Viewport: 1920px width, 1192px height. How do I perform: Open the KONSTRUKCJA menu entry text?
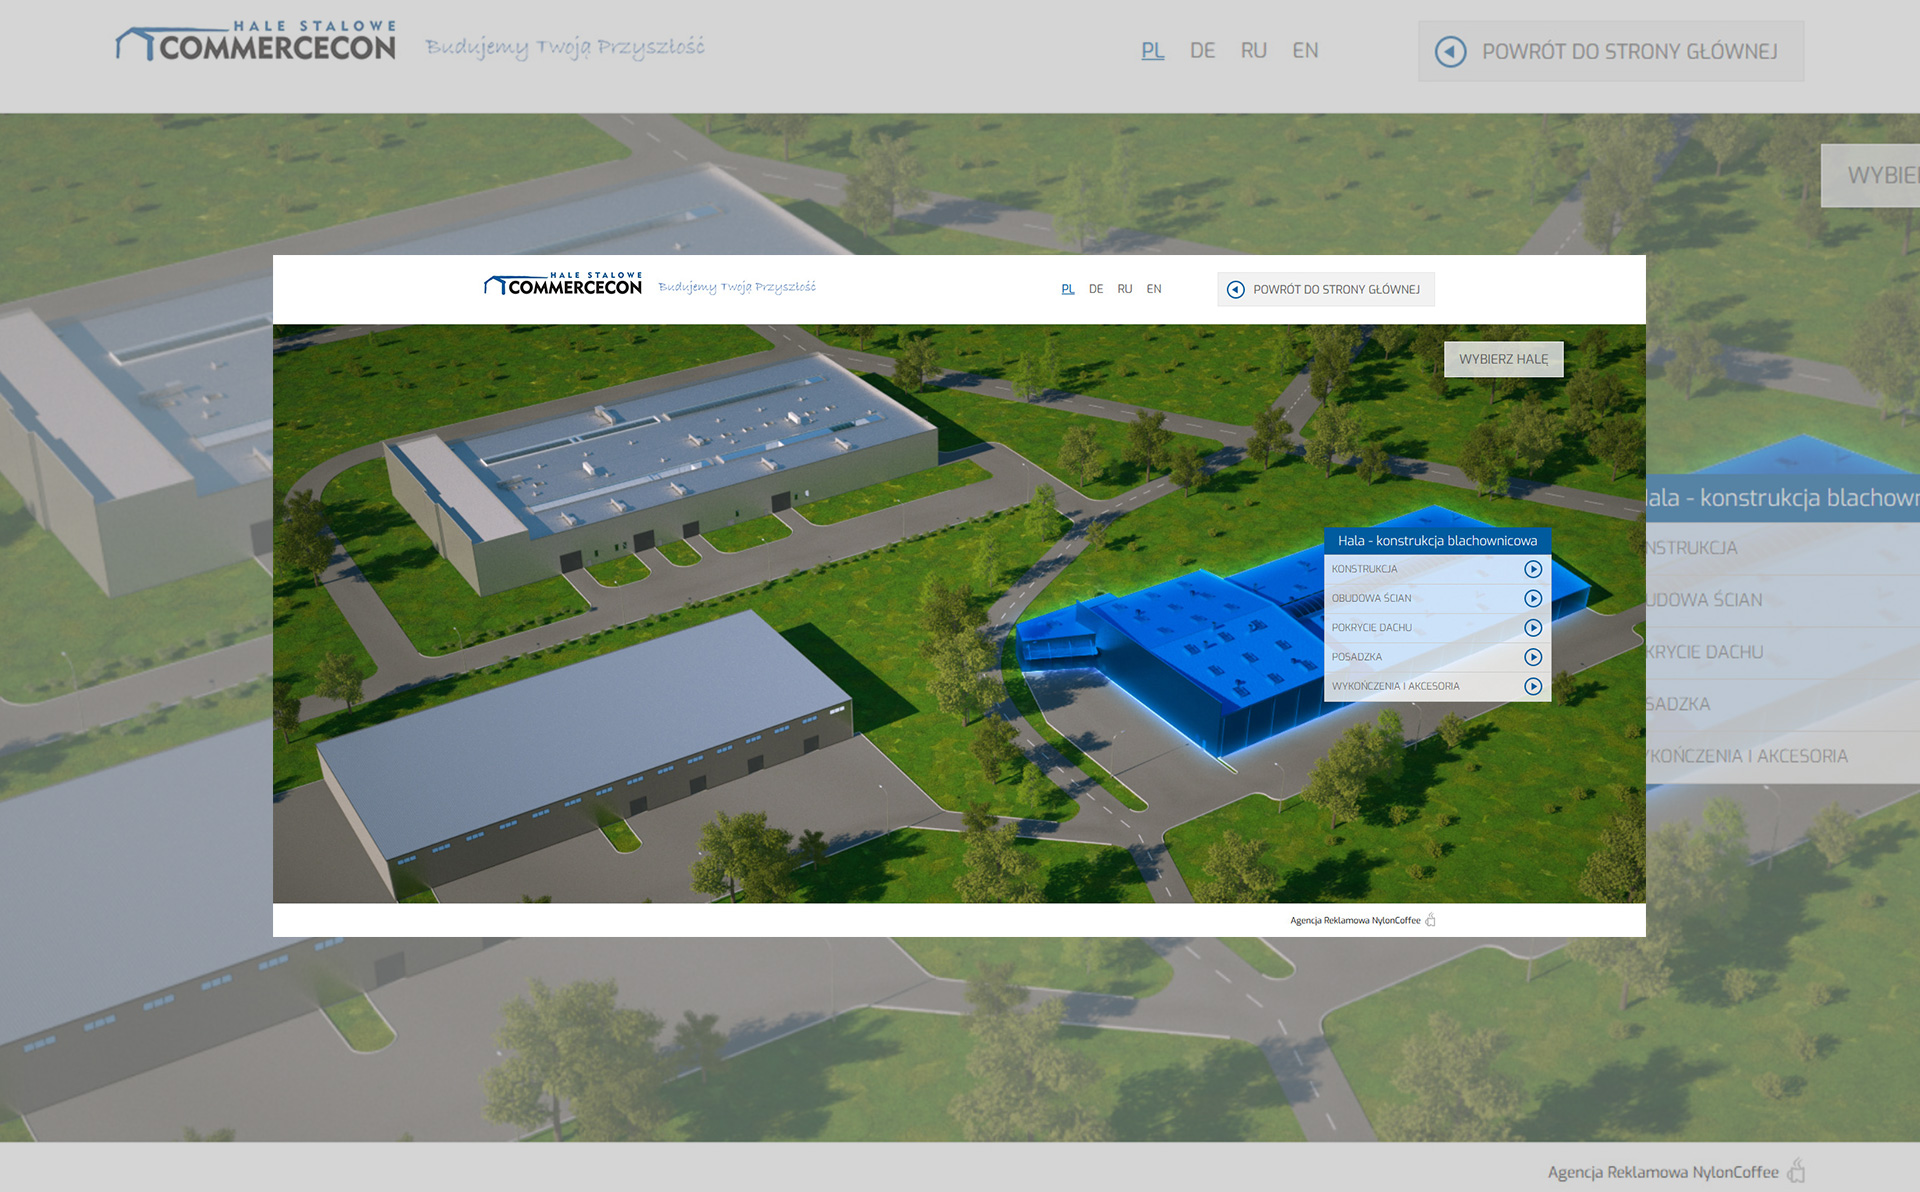click(x=1364, y=569)
